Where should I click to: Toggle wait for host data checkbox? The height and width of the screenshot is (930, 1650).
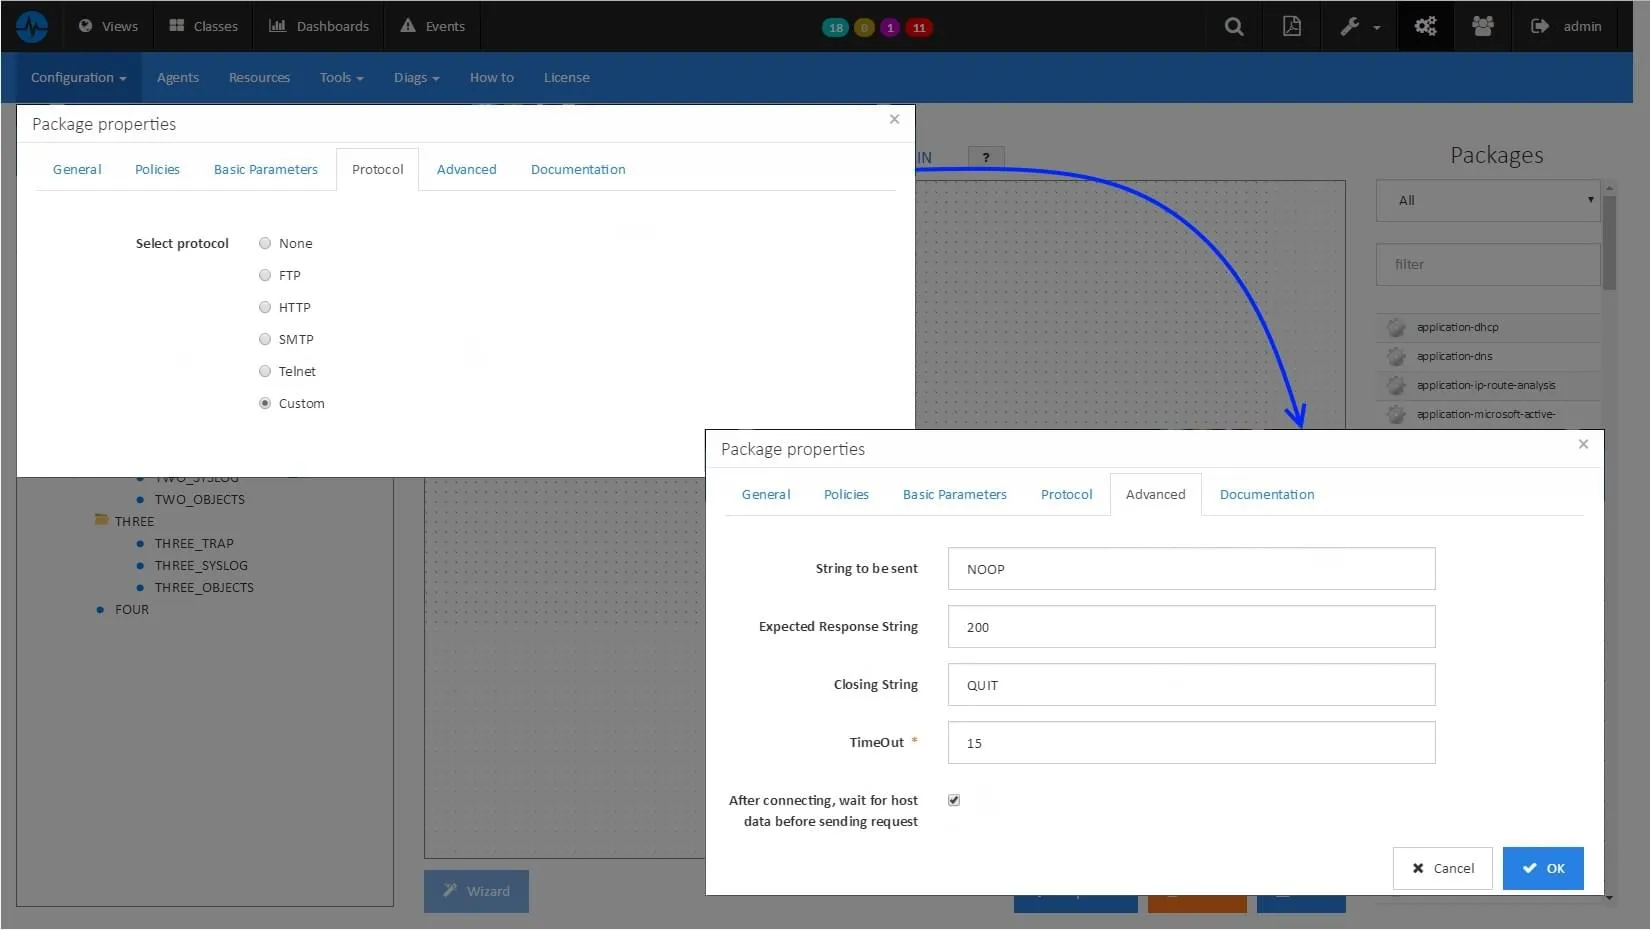[x=954, y=800]
